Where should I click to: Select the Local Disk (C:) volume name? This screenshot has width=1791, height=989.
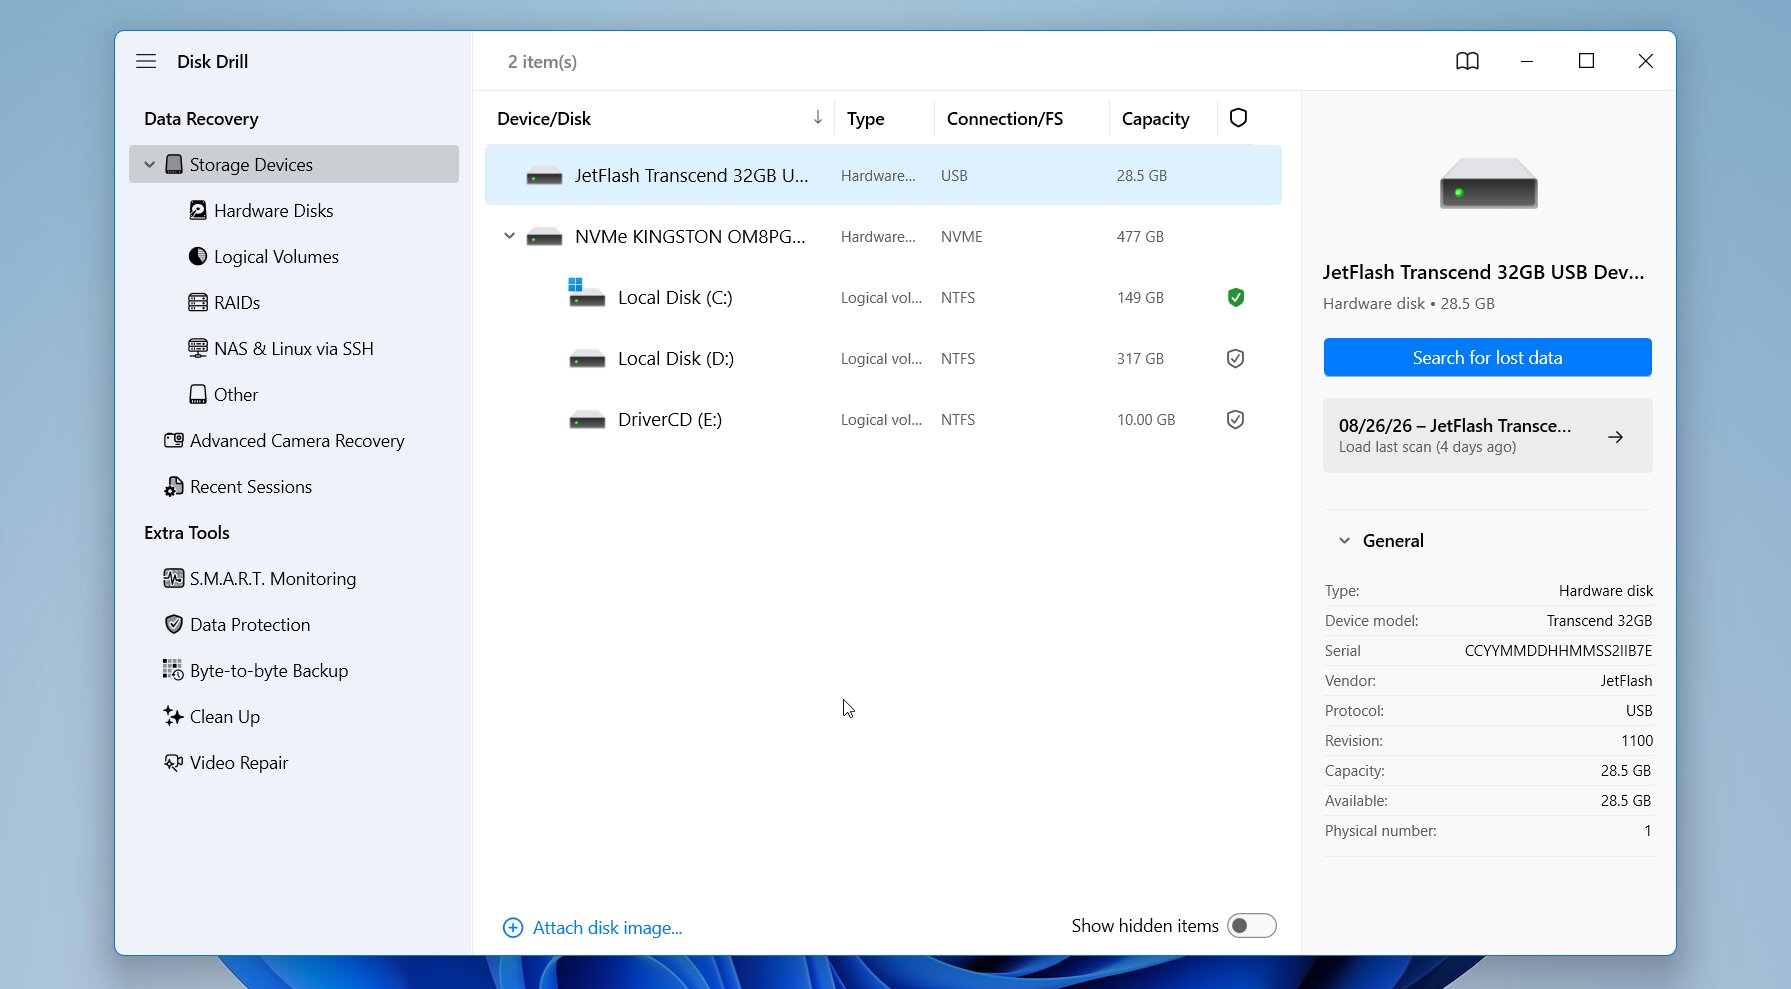(675, 297)
